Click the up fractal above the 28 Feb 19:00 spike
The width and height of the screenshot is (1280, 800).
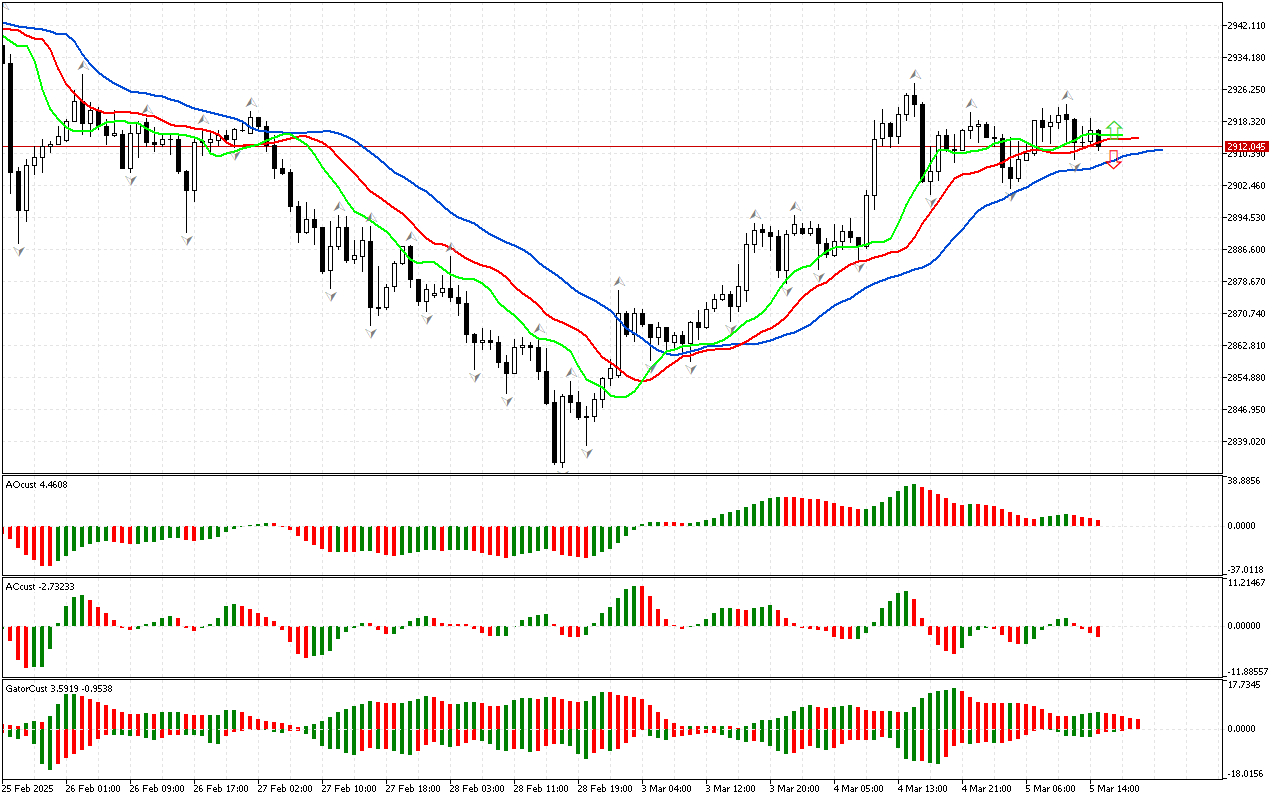click(620, 282)
